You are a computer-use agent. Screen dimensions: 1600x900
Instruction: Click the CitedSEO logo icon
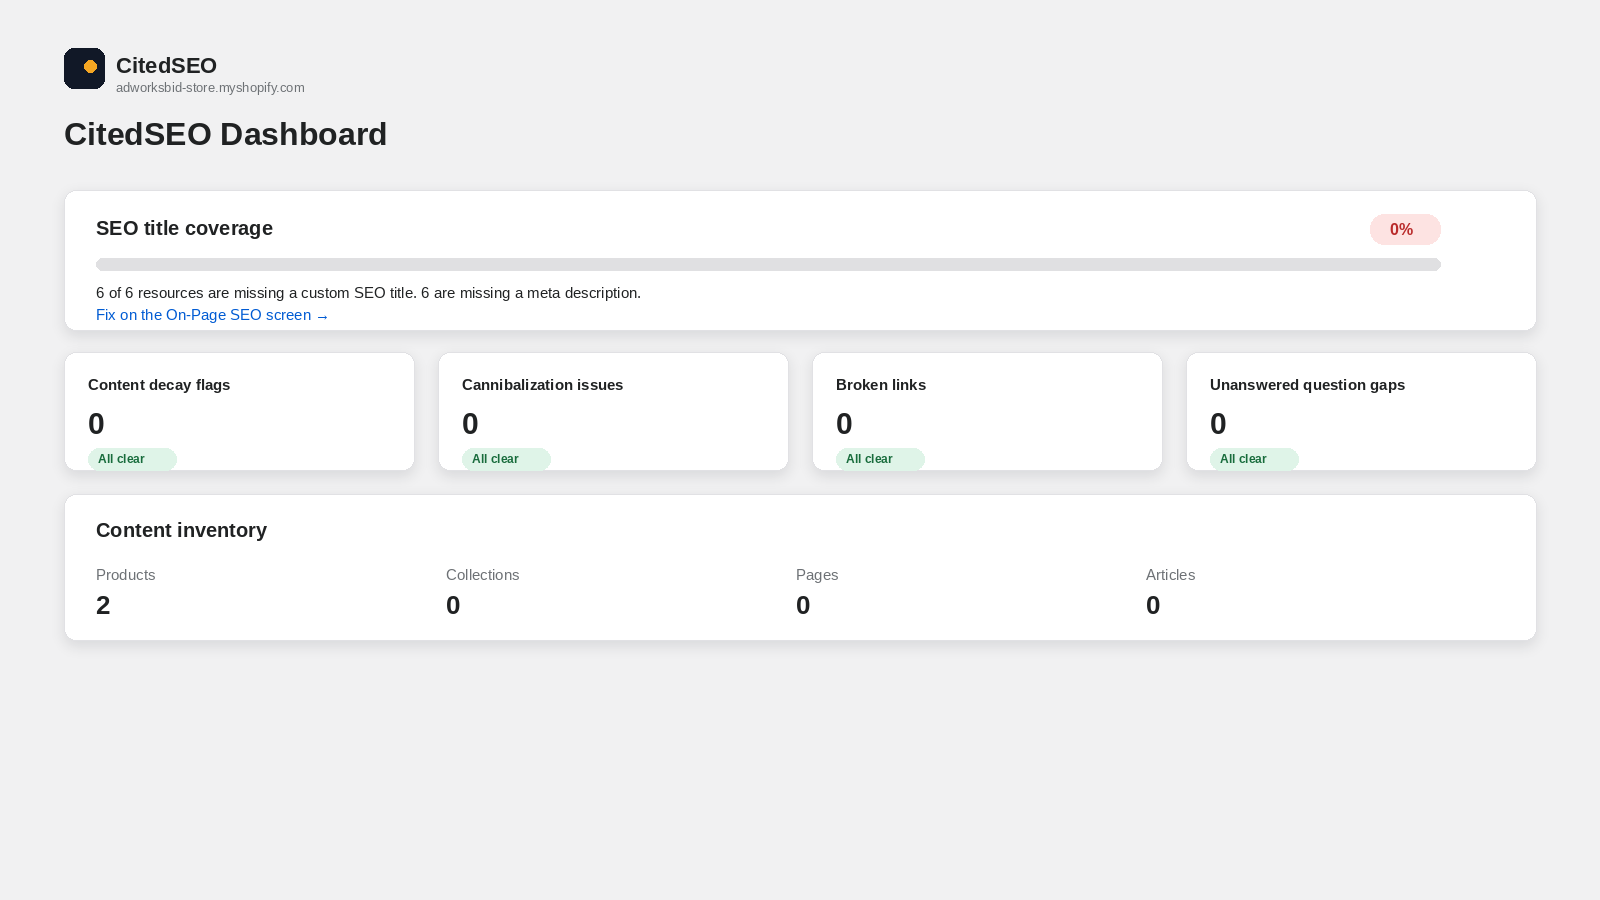[x=84, y=68]
